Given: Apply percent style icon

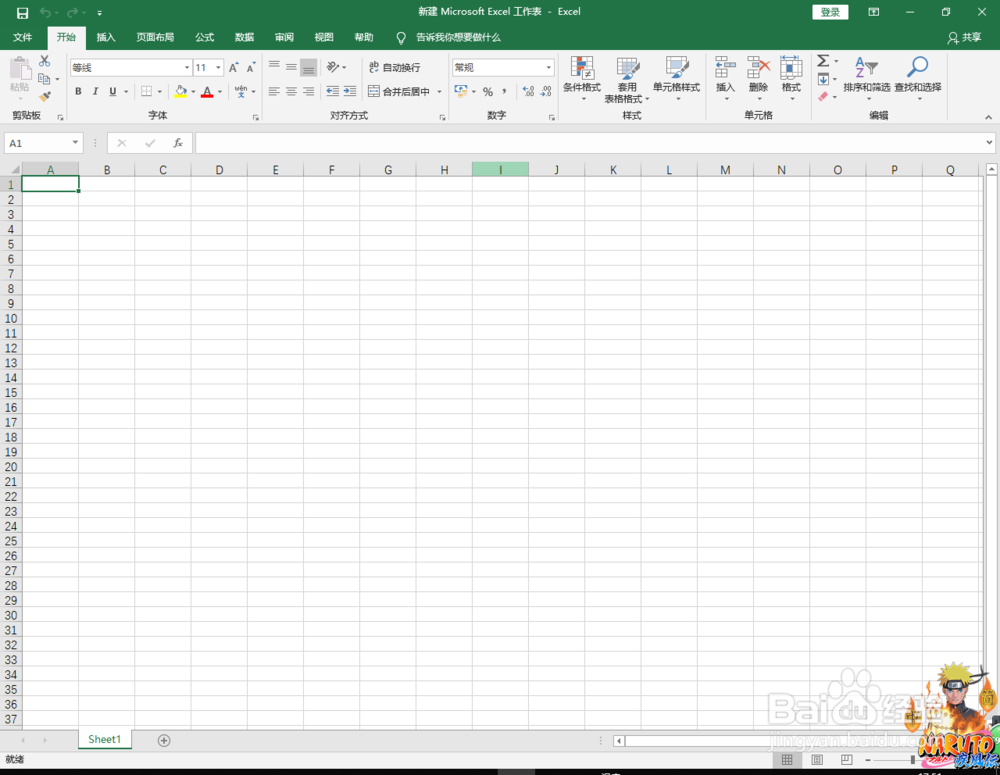Looking at the screenshot, I should pyautogui.click(x=488, y=92).
